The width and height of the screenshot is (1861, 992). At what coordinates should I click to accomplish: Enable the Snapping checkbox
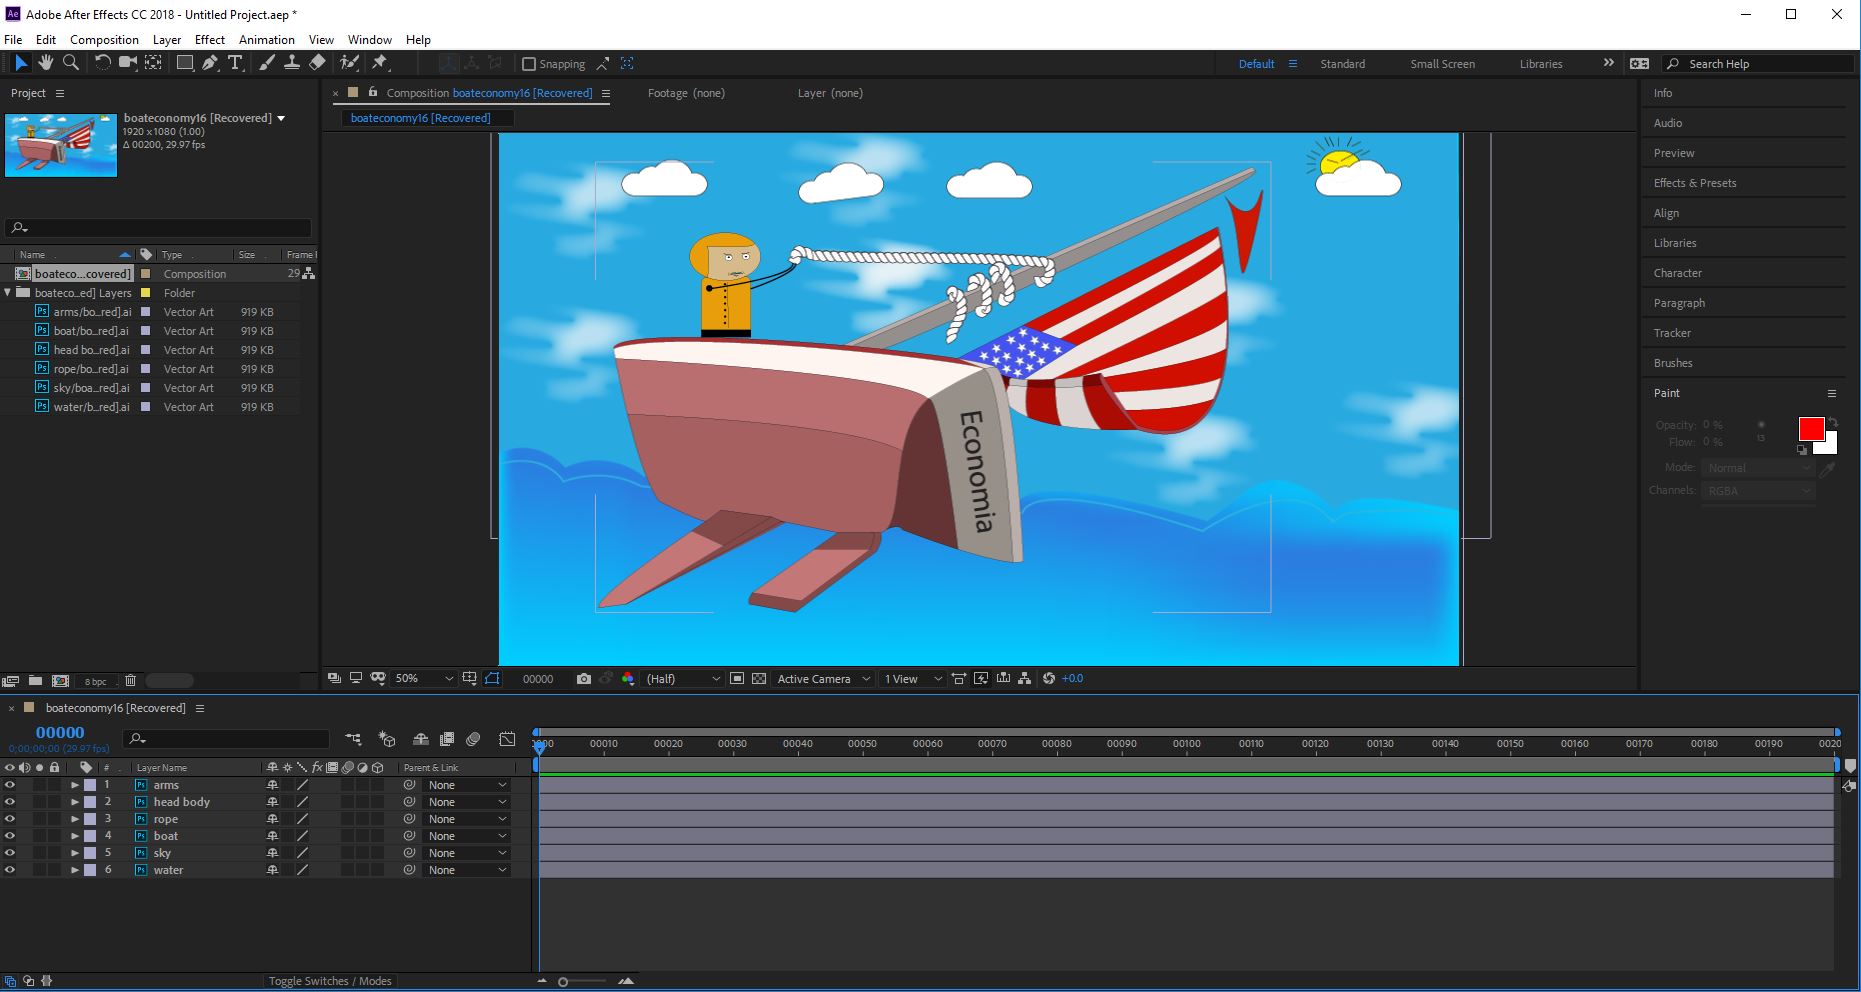(x=529, y=64)
